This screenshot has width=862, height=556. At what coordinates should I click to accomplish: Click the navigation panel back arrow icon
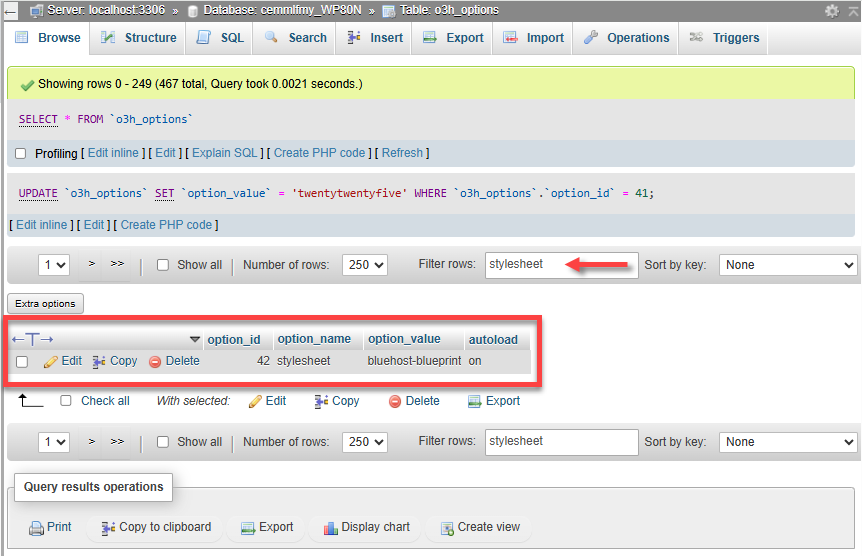pos(10,10)
